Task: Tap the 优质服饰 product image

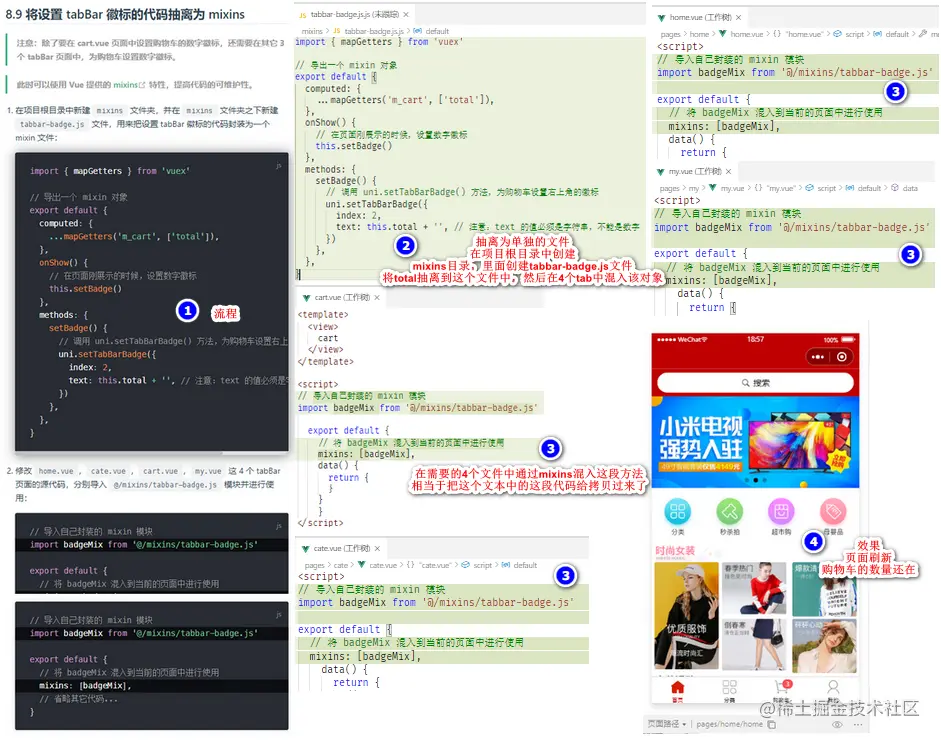Action: (687, 616)
